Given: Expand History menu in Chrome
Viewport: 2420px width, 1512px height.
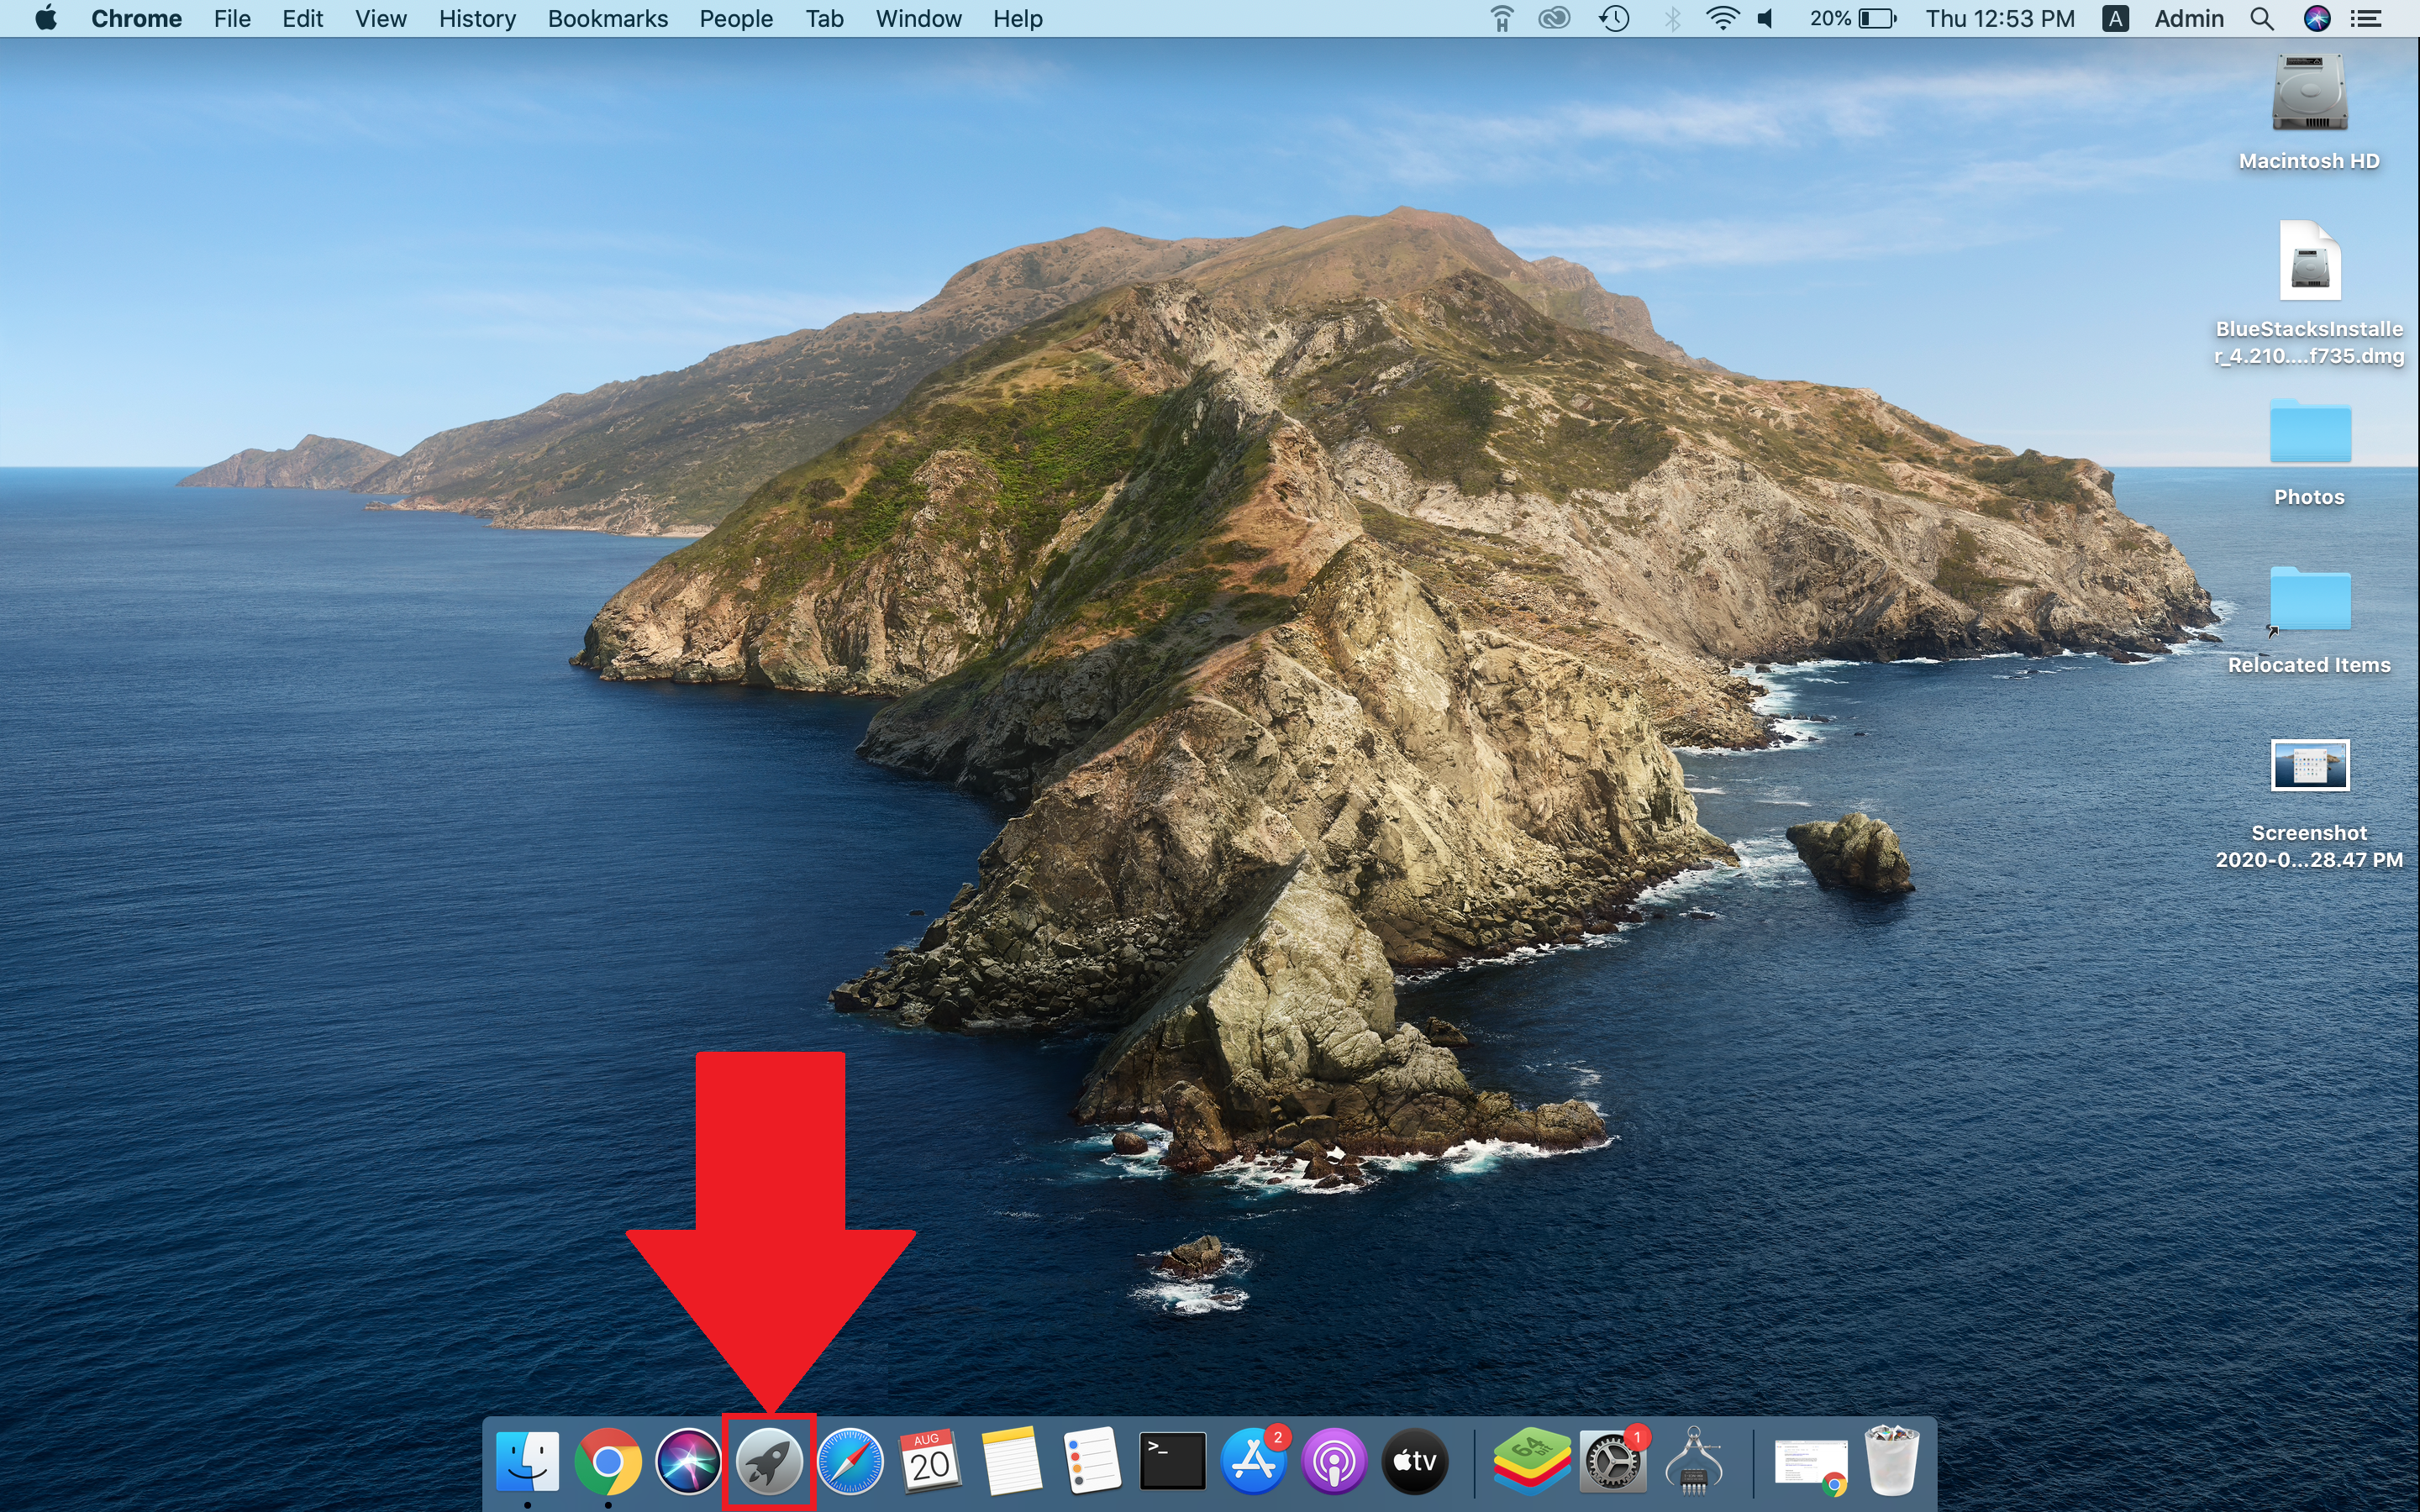Looking at the screenshot, I should [476, 19].
